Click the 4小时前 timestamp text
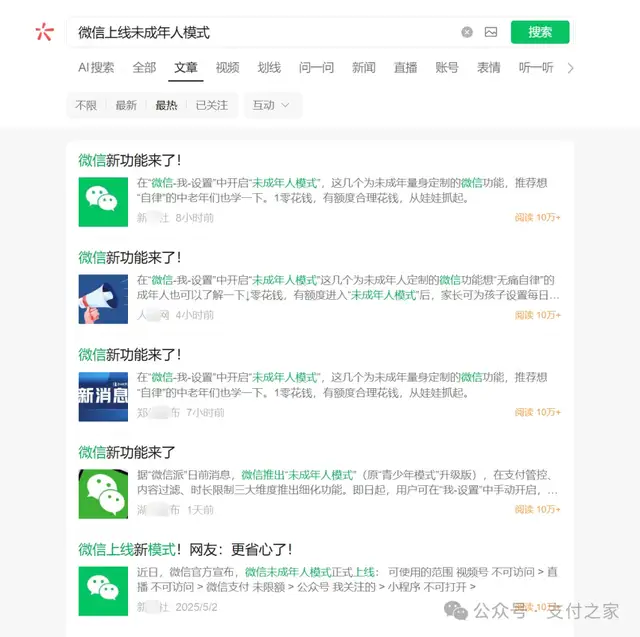The width and height of the screenshot is (640, 637). pyautogui.click(x=195, y=315)
